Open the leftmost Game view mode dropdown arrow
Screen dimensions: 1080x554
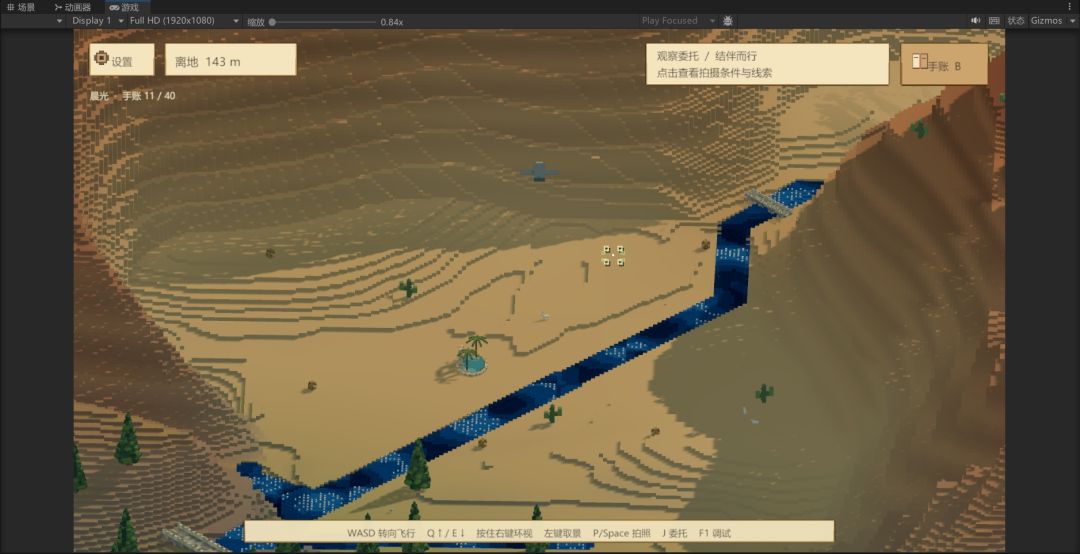pyautogui.click(x=59, y=21)
